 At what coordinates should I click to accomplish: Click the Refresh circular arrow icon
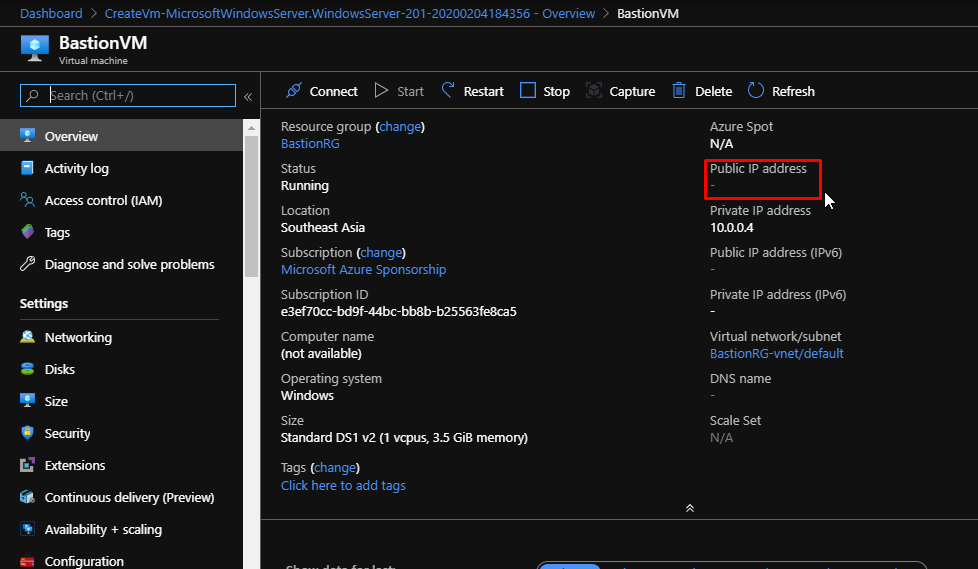tap(755, 90)
